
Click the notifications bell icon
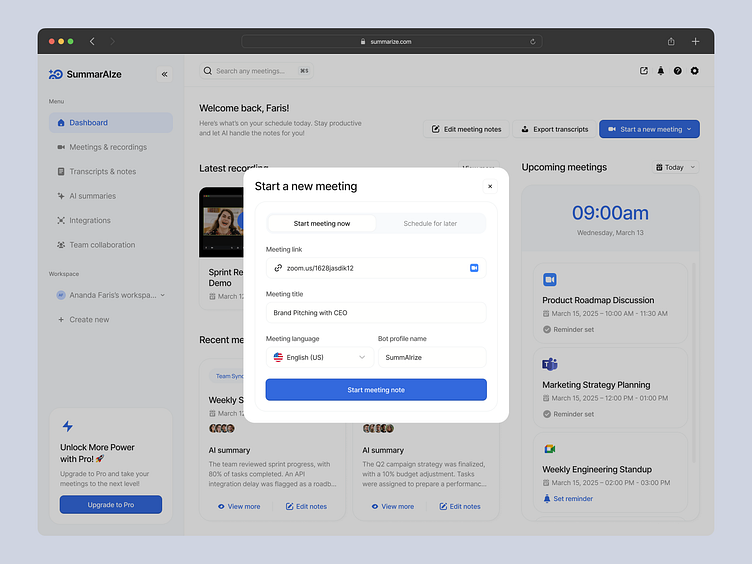click(x=660, y=71)
